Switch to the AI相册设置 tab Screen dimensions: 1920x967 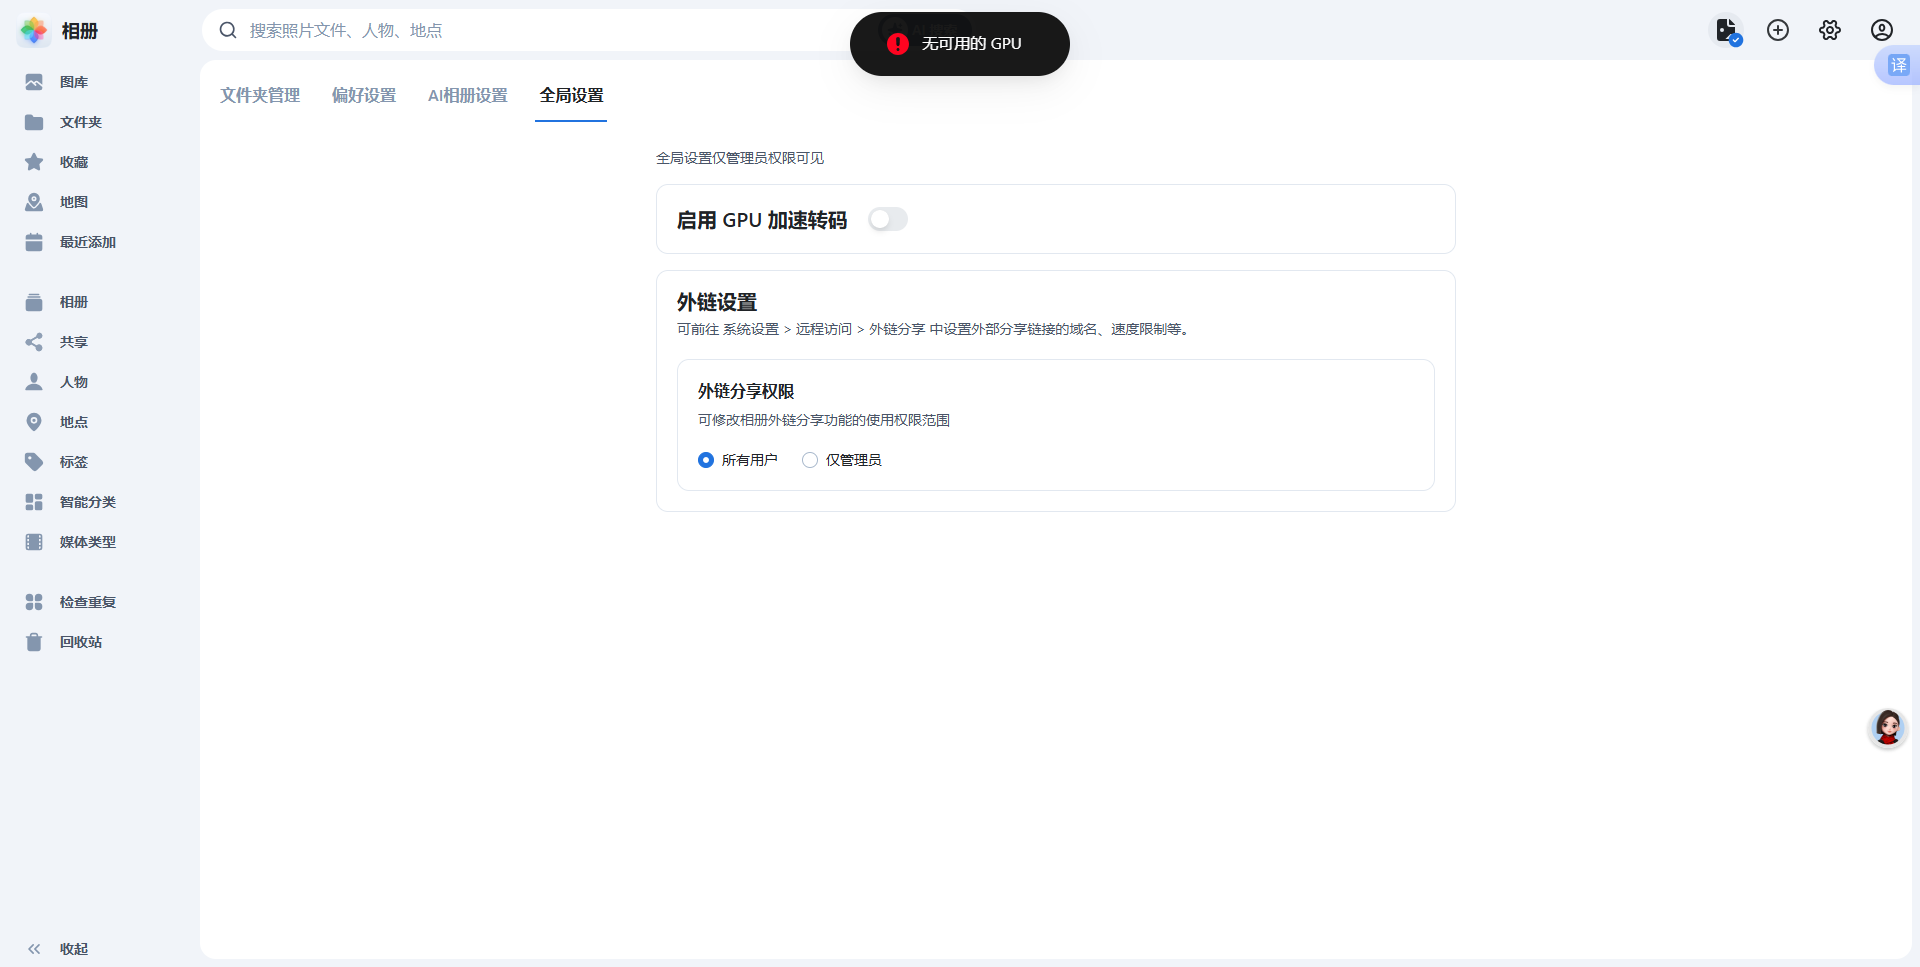(x=468, y=95)
